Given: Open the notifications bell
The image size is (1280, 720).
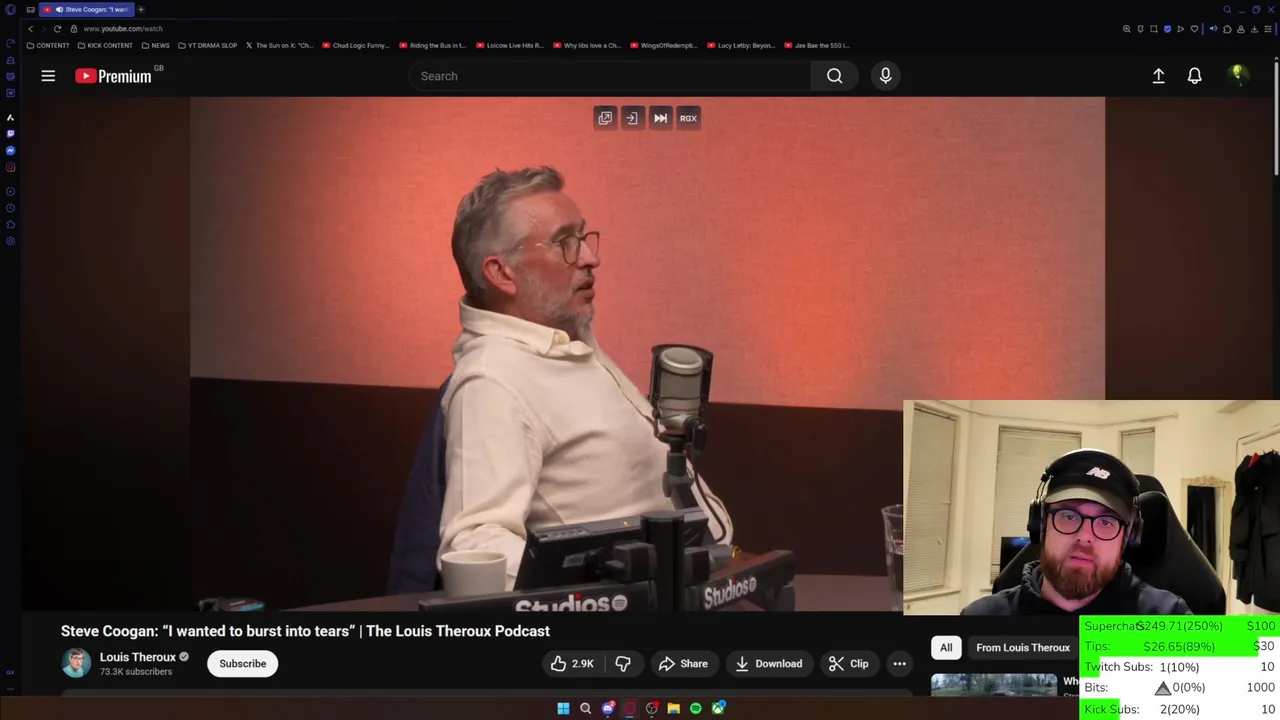Looking at the screenshot, I should tap(1194, 76).
